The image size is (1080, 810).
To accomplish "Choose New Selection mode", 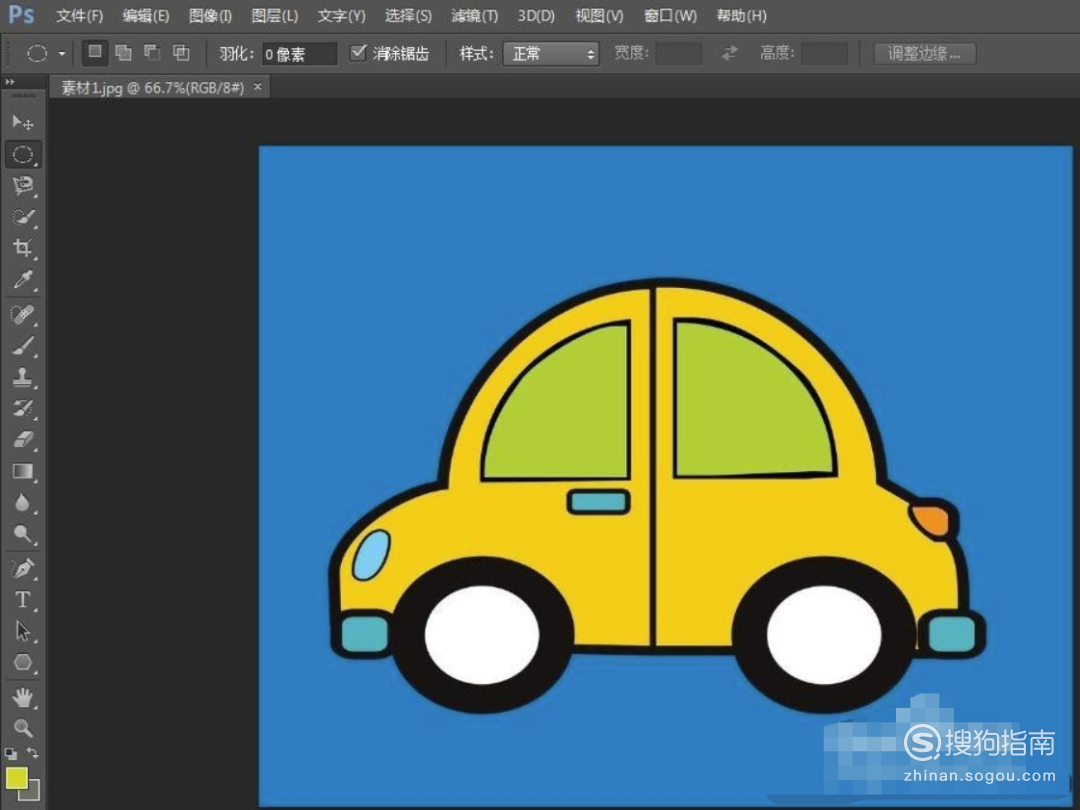I will [95, 52].
